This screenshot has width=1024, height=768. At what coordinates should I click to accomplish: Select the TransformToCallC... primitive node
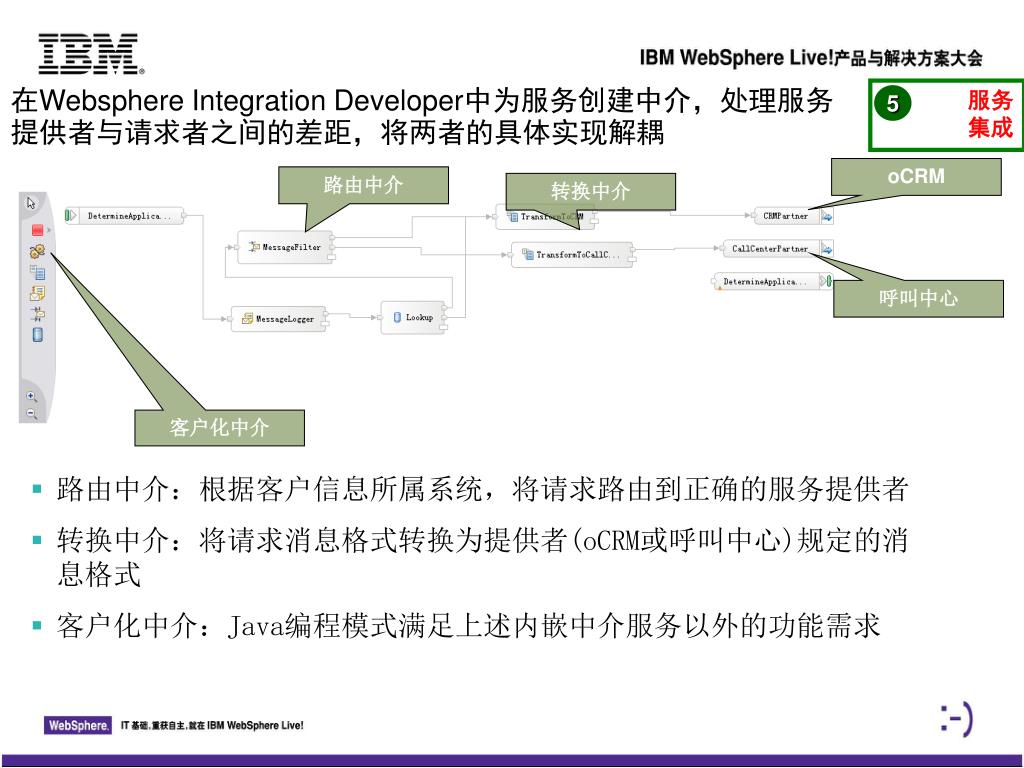pyautogui.click(x=572, y=255)
